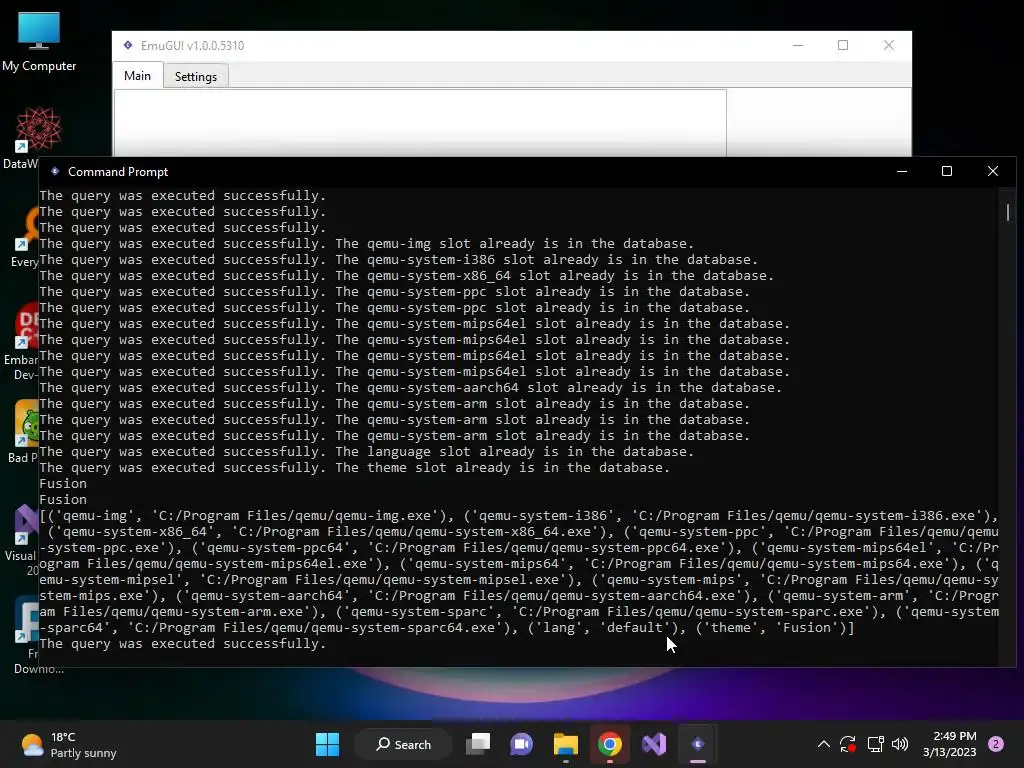This screenshot has width=1024, height=768.
Task: Open the volume control tray icon
Action: [900, 744]
